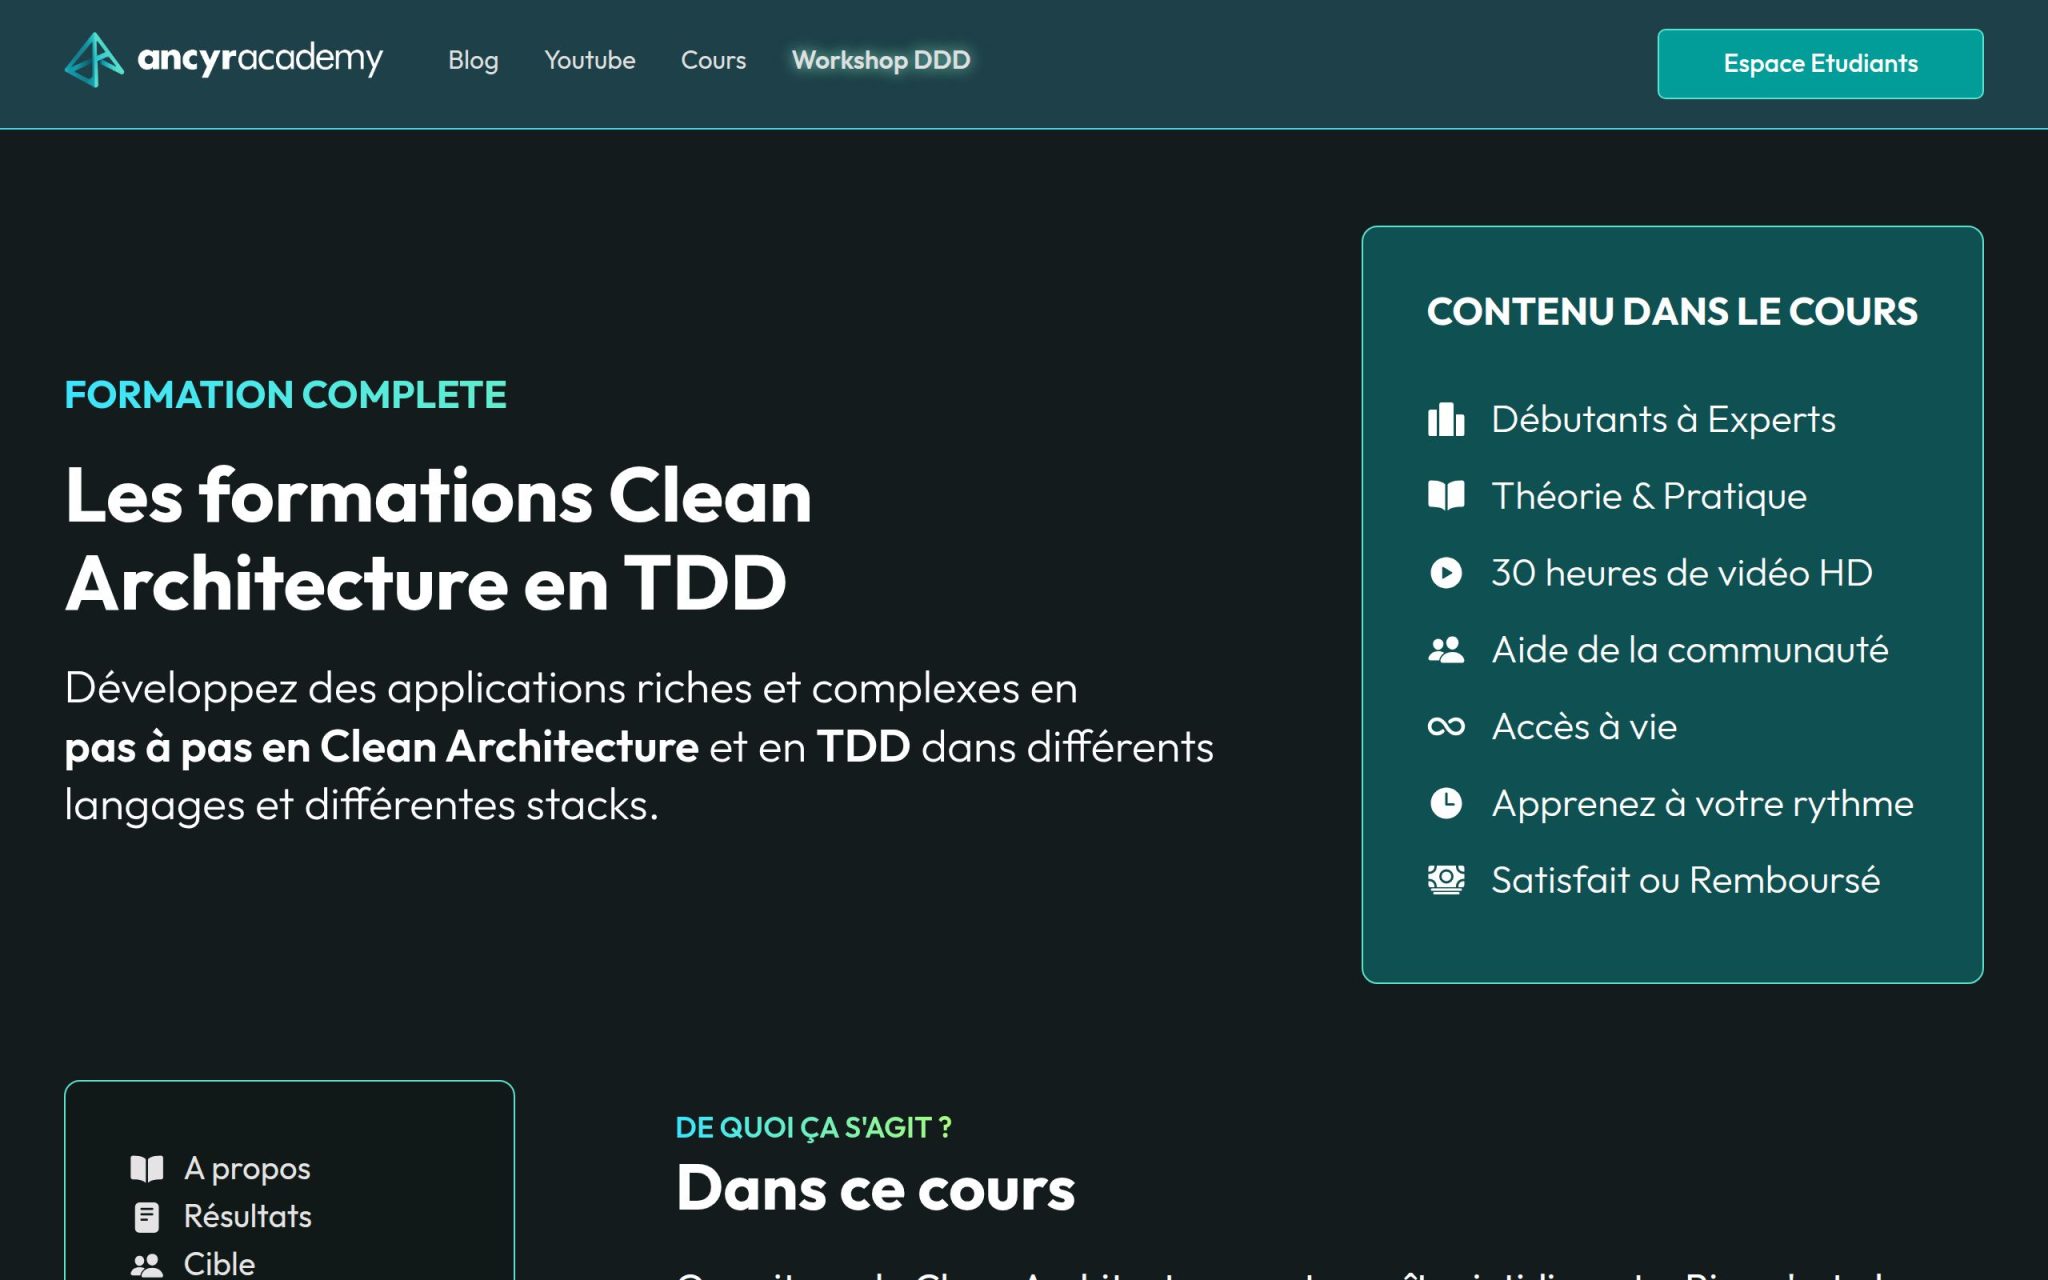
Task: Select the bar chart icon beside Débutants à Experts
Action: click(x=1444, y=420)
